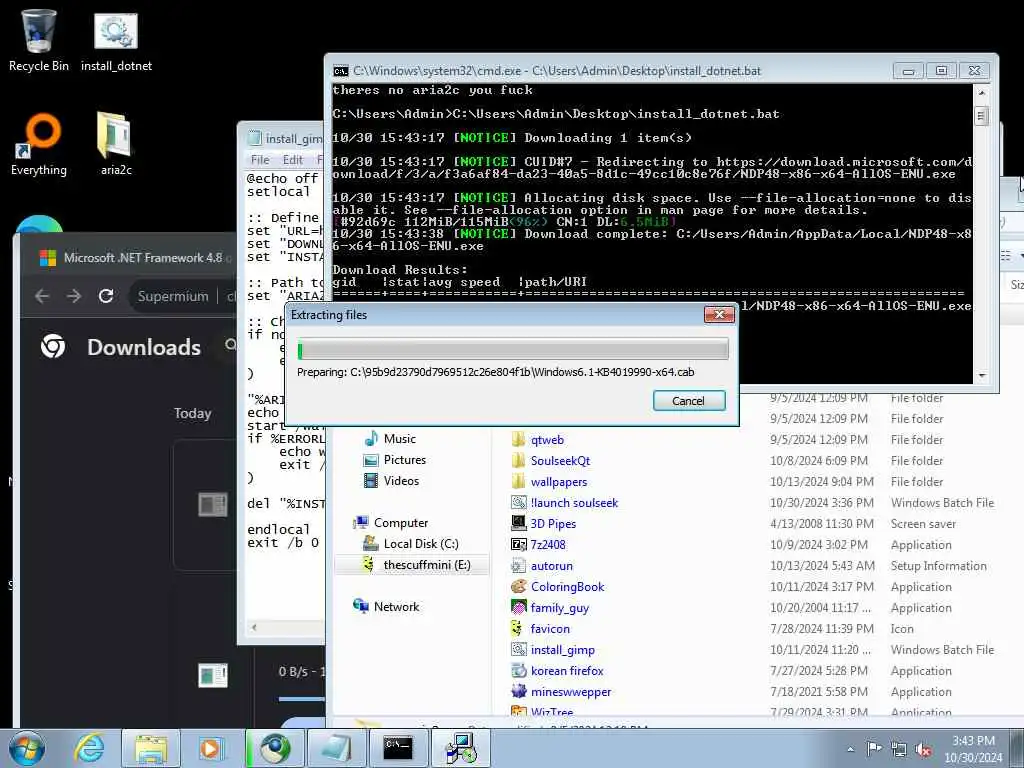The width and height of the screenshot is (1024, 768).
Task: Select the korean firefox application
Action: (x=557, y=670)
